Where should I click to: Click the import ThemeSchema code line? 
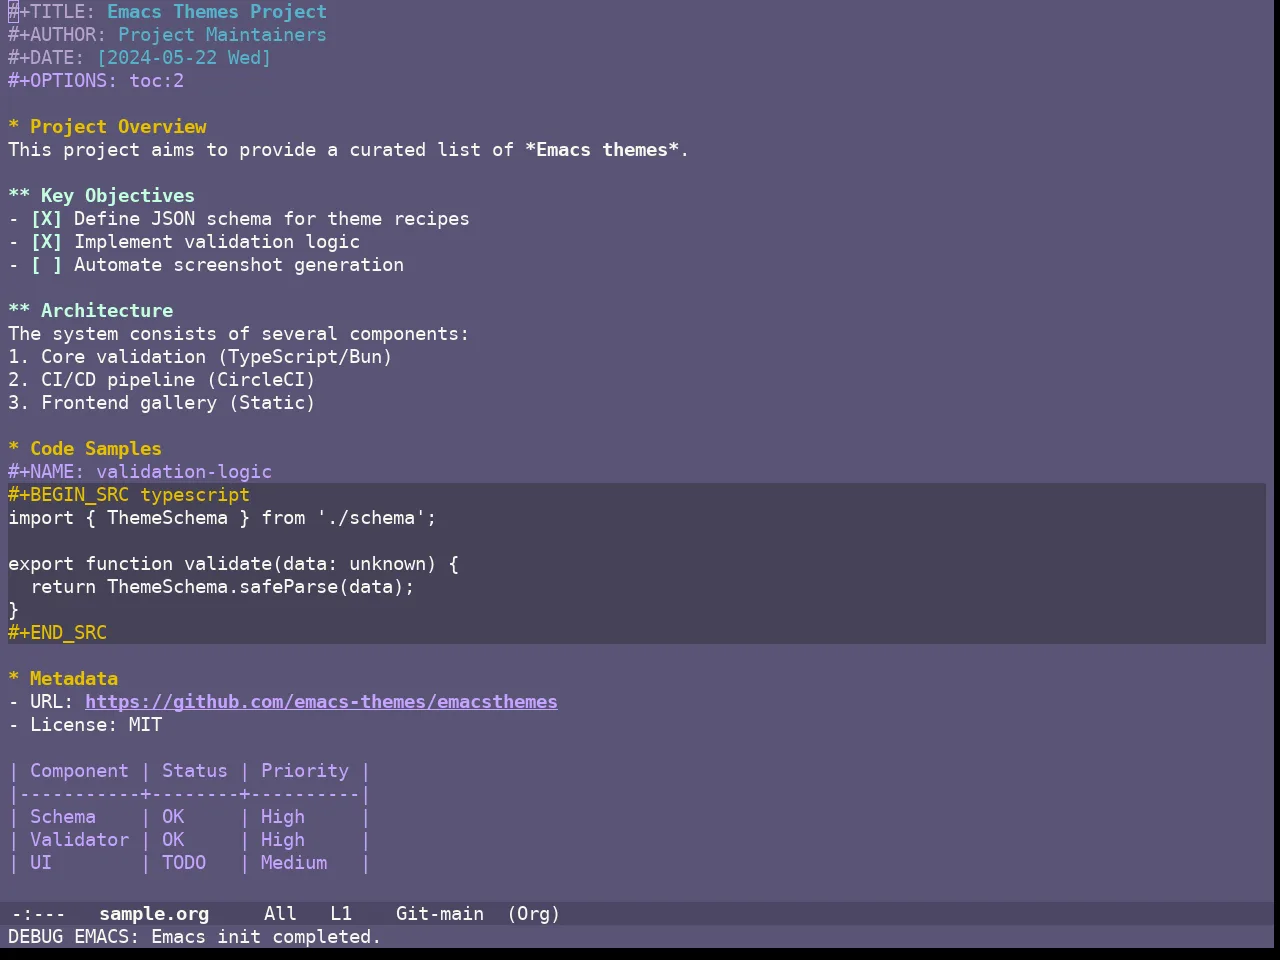222,518
